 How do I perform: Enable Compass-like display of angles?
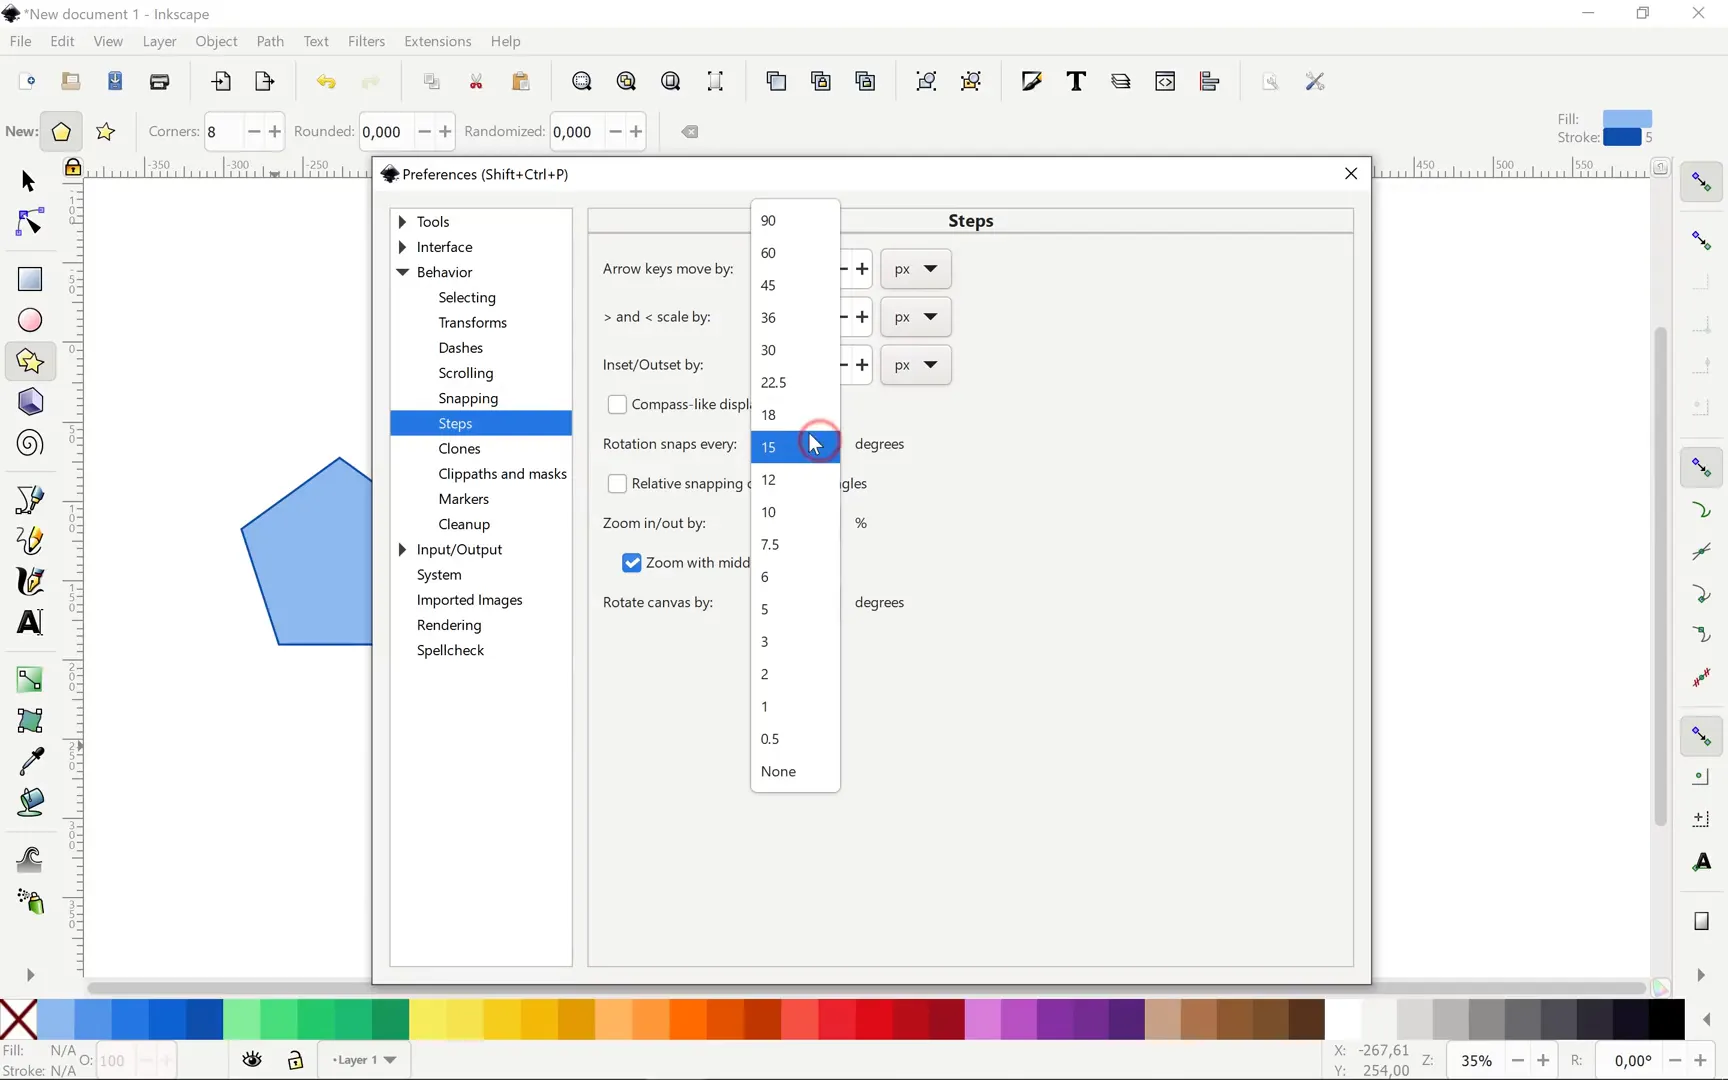(x=619, y=404)
